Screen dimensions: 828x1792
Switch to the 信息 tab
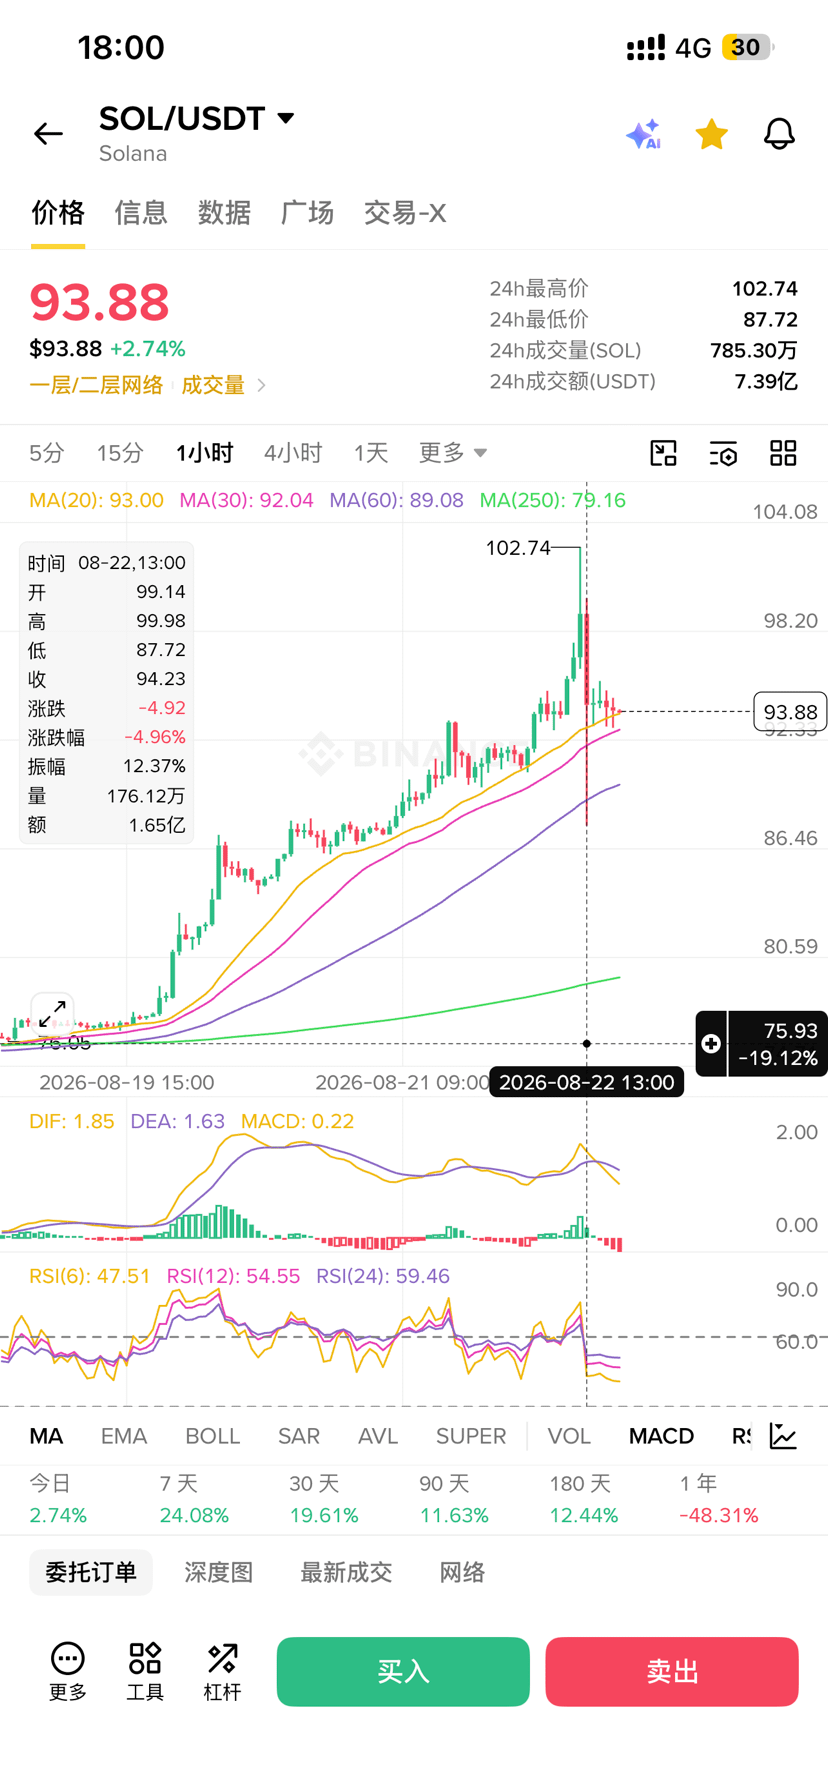[x=141, y=213]
